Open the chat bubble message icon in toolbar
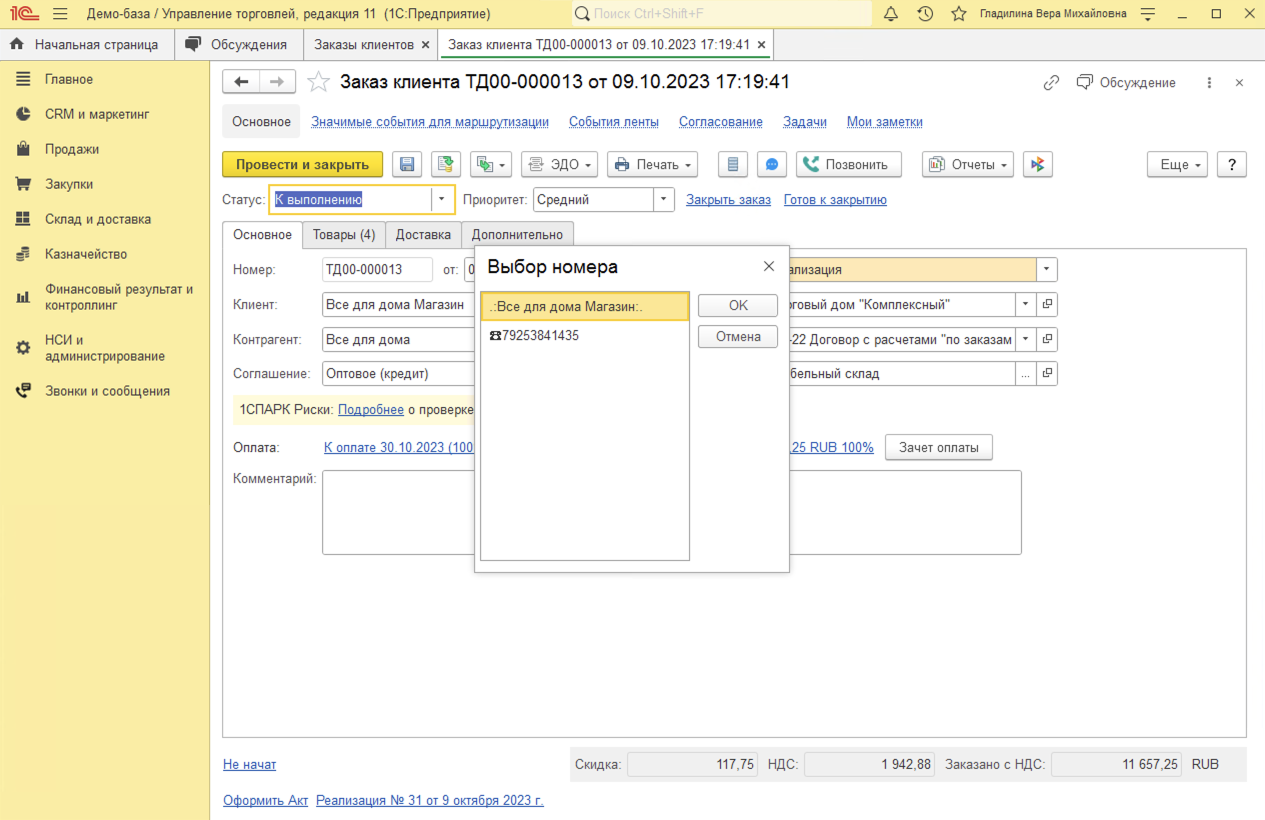 (772, 165)
